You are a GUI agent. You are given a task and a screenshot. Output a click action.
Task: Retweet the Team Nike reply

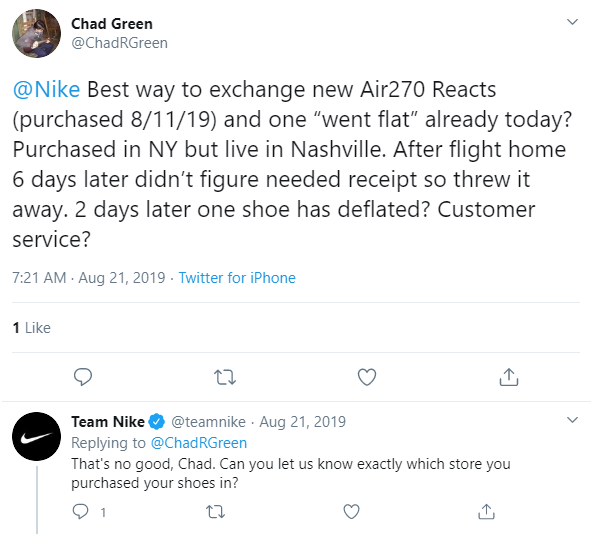click(x=216, y=512)
